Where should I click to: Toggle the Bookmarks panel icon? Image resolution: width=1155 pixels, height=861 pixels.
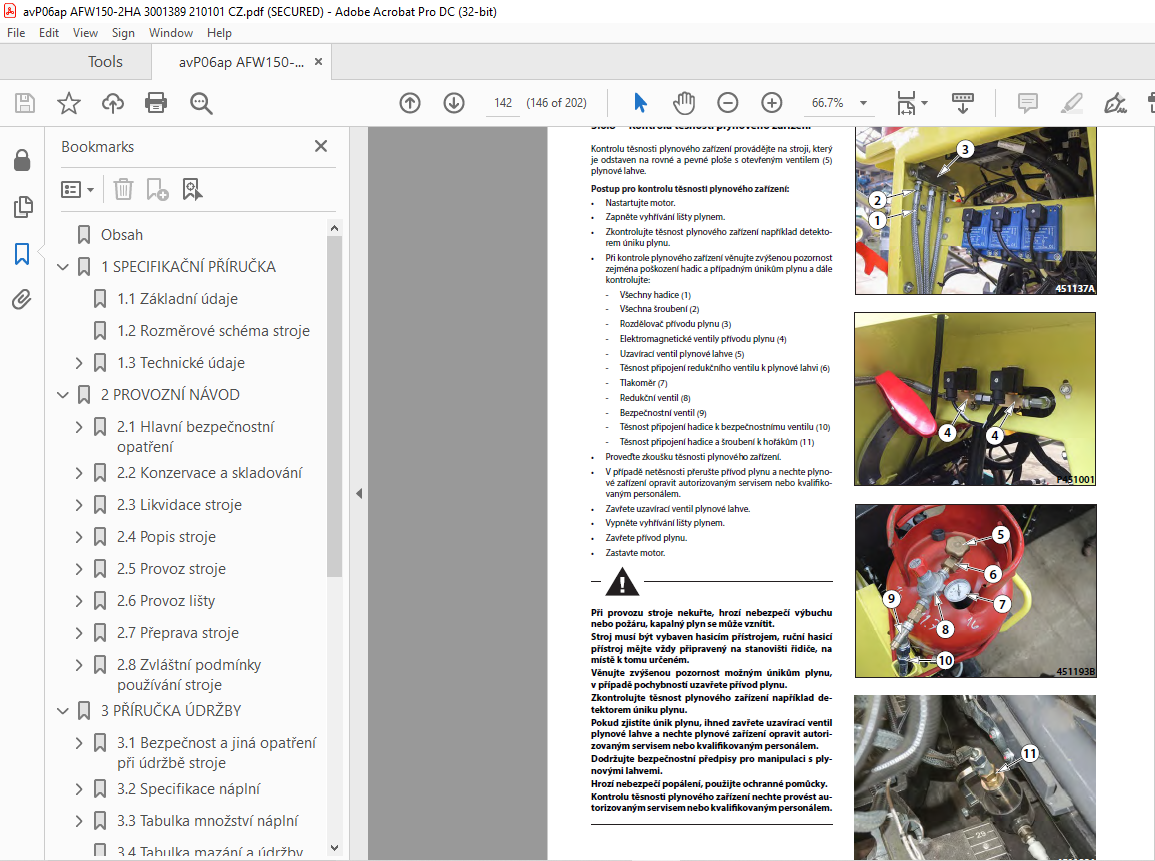click(22, 254)
